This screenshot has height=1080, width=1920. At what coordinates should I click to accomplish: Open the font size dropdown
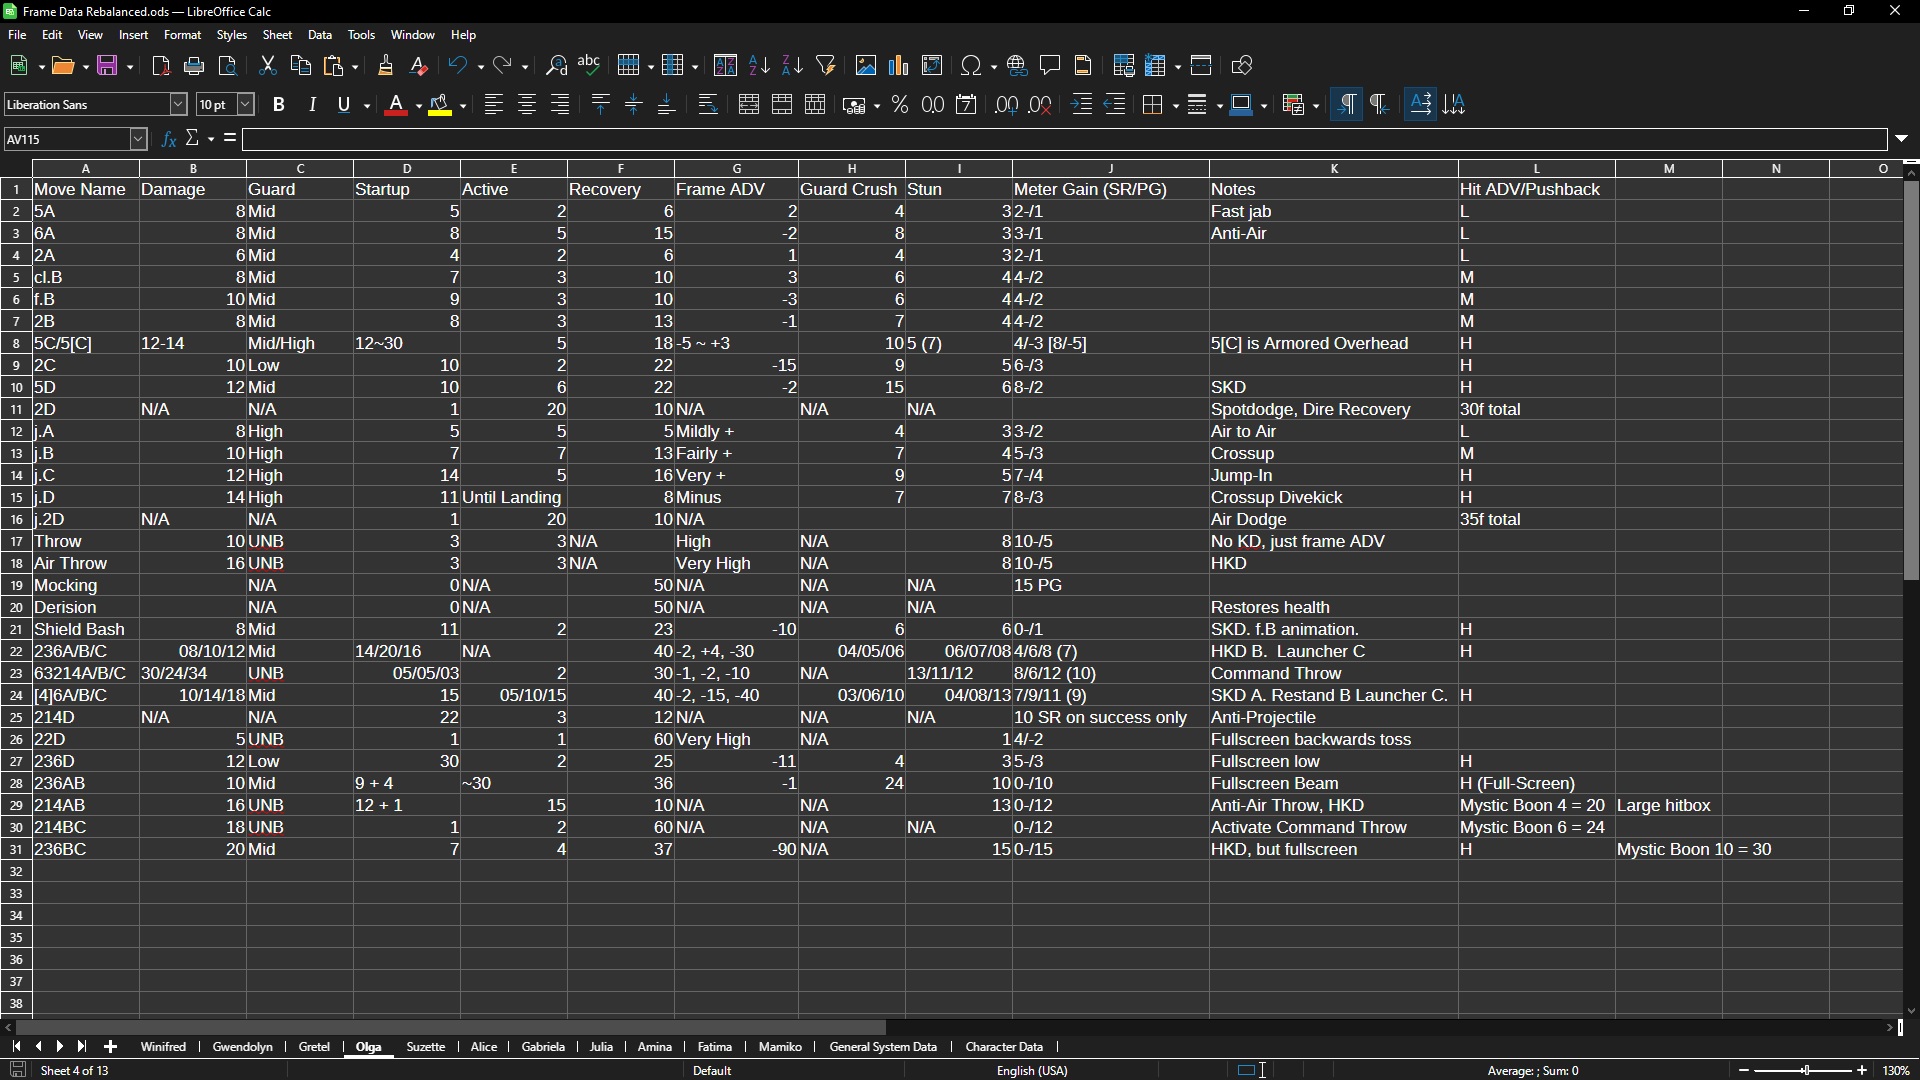click(x=246, y=104)
